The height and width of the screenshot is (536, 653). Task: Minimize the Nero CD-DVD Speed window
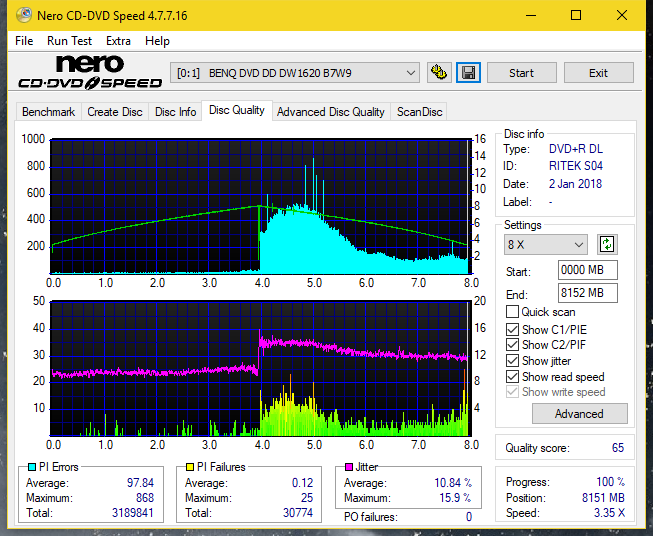(531, 15)
